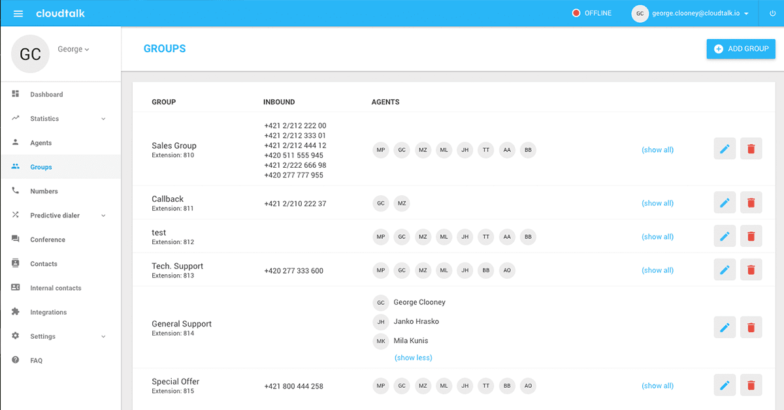
Task: Delete the General Support group
Action: pyautogui.click(x=751, y=327)
